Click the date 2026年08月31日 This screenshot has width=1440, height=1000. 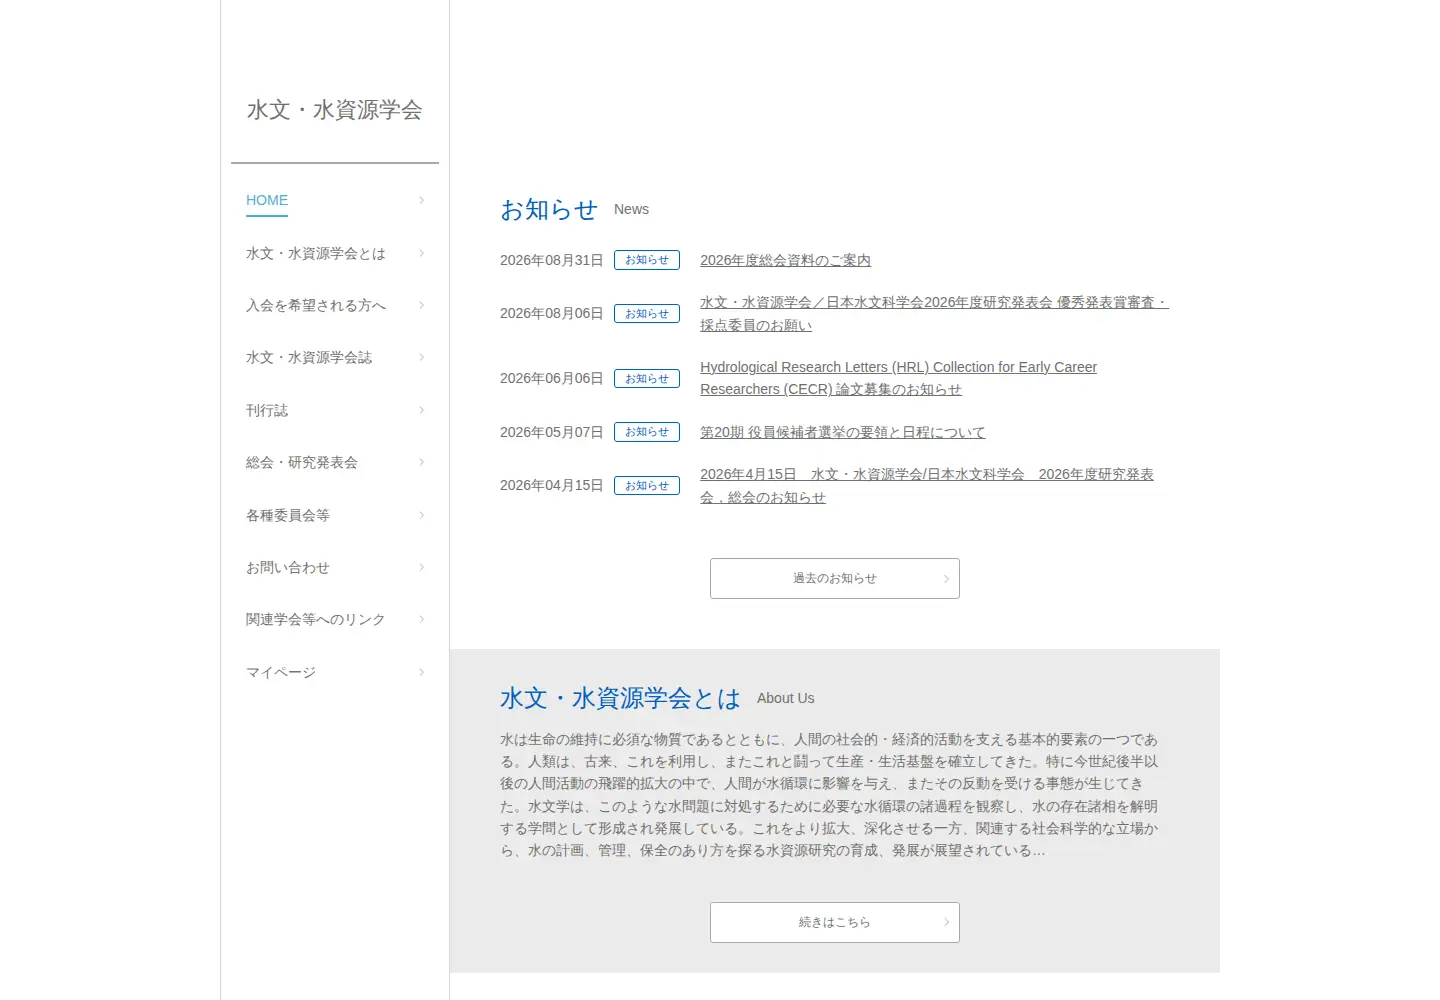[552, 260]
